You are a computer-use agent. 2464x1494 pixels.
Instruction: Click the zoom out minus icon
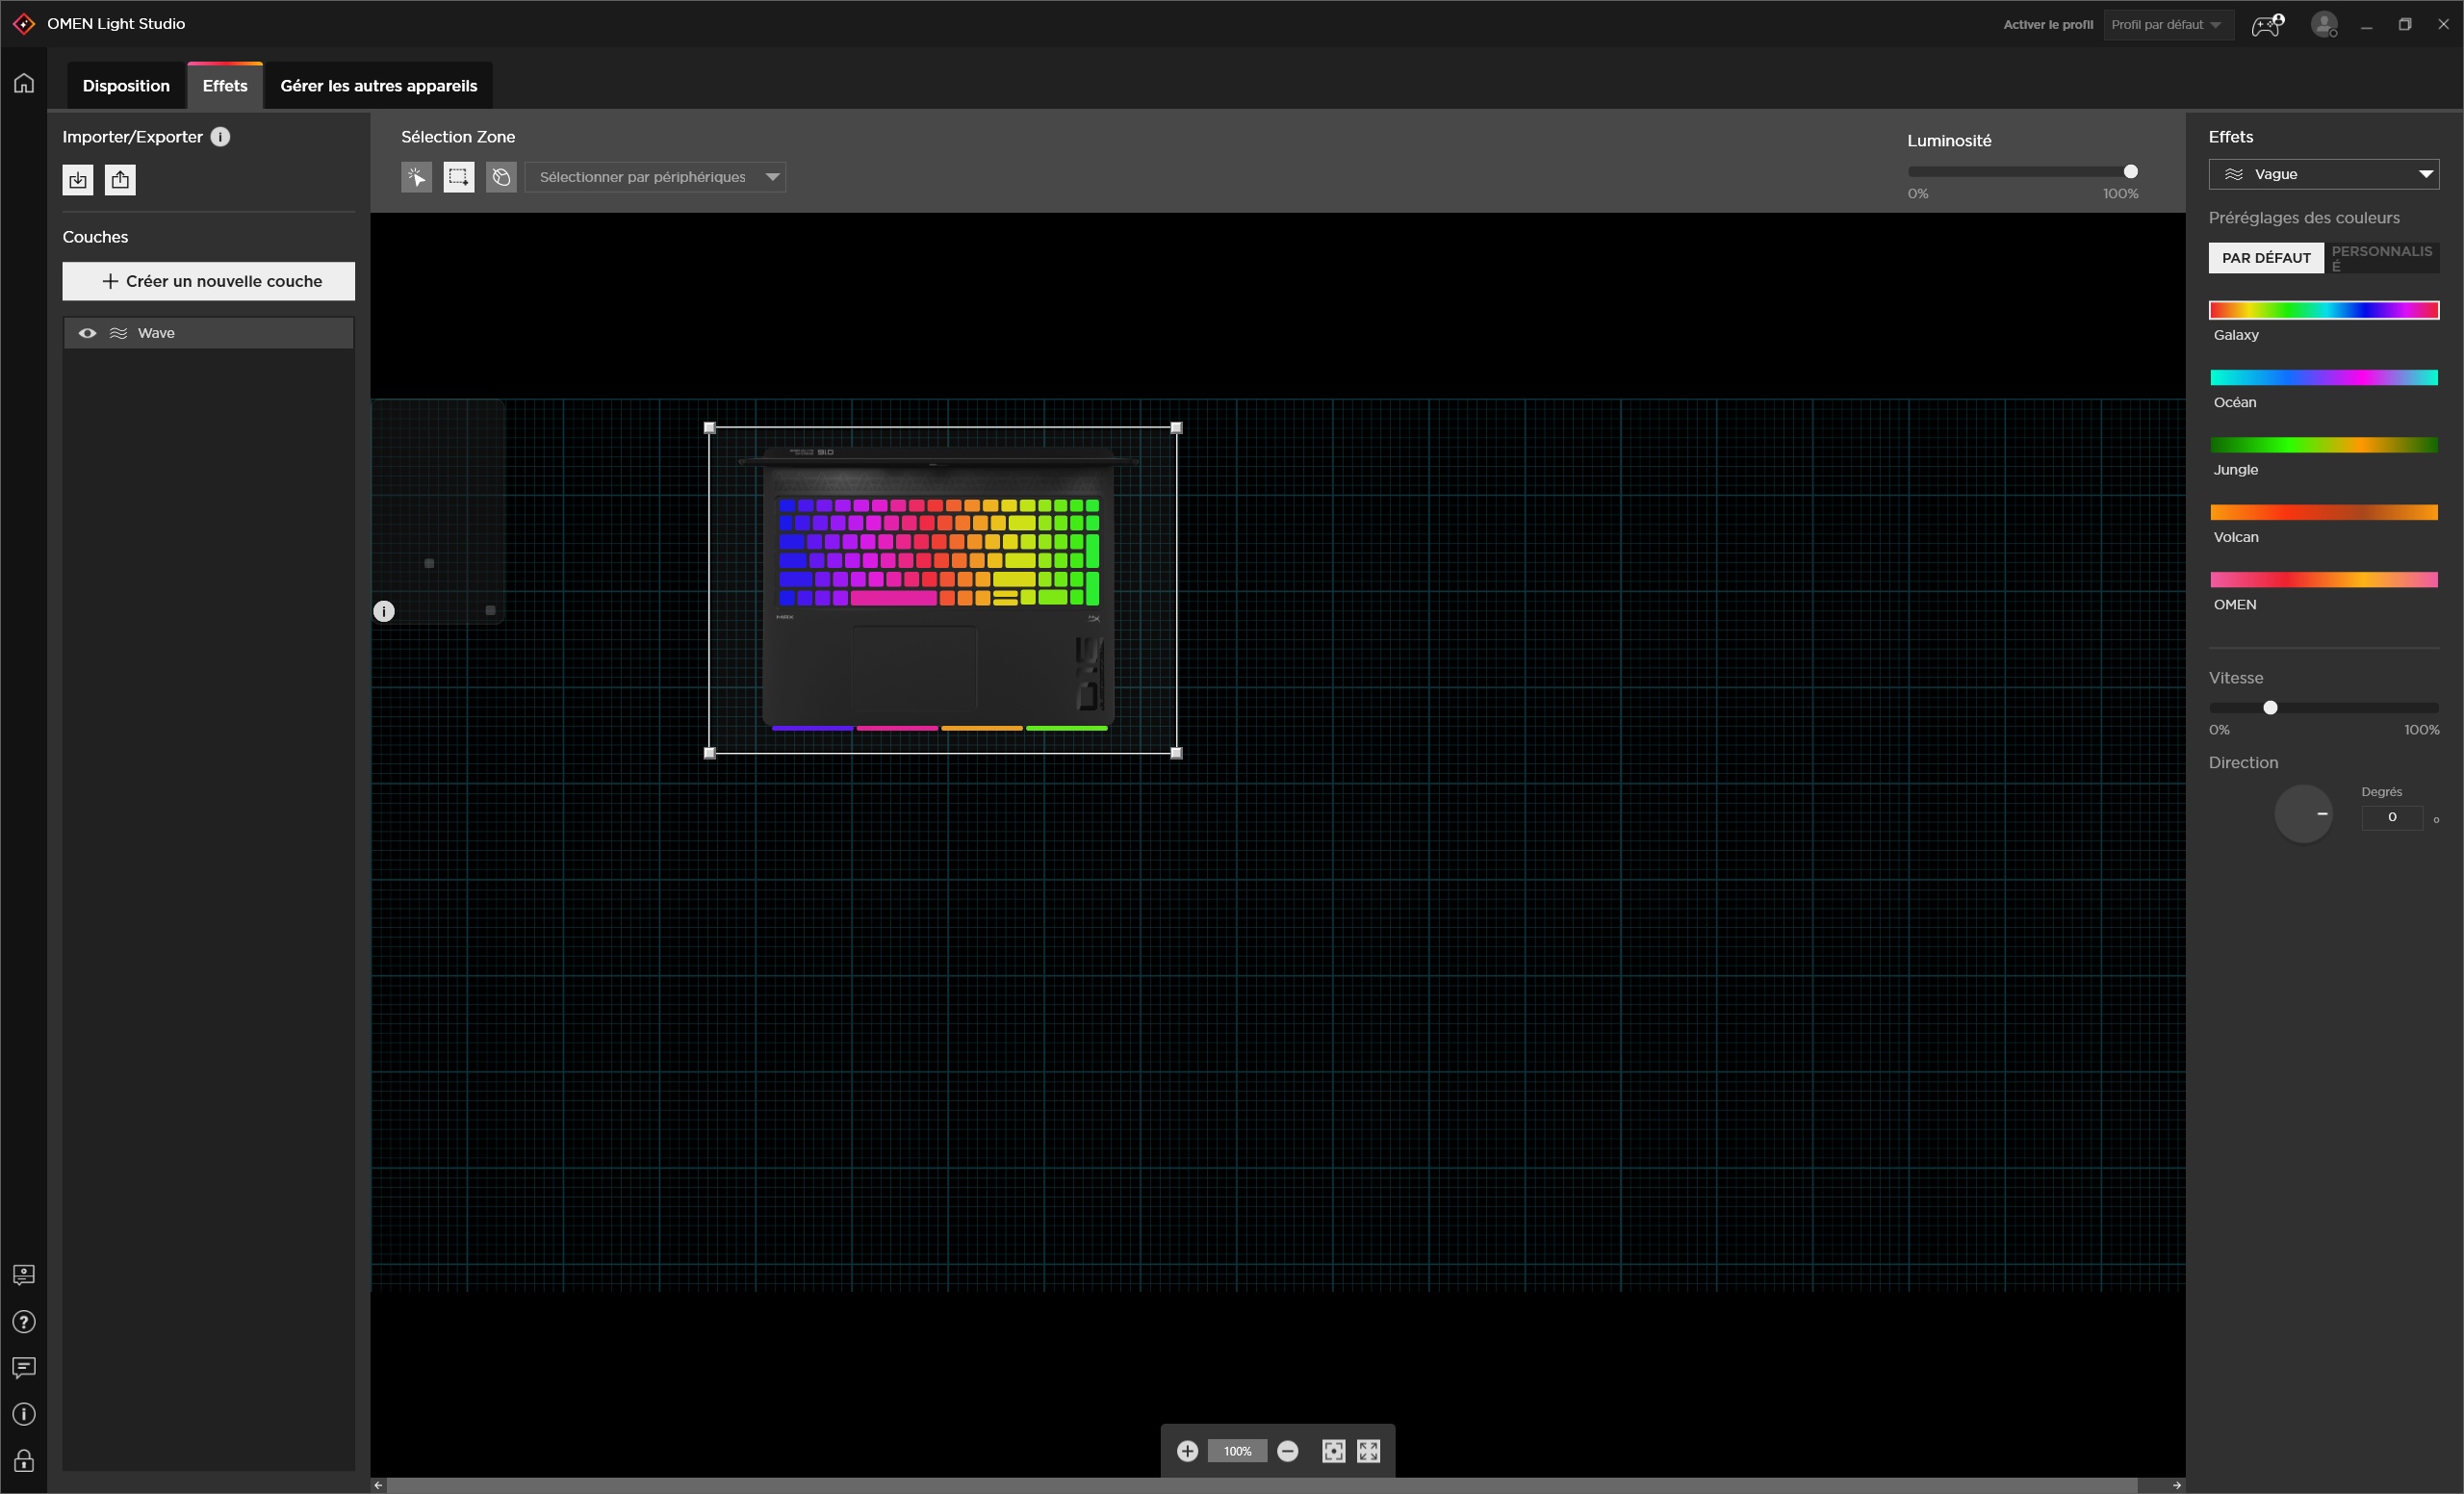[x=1288, y=1451]
